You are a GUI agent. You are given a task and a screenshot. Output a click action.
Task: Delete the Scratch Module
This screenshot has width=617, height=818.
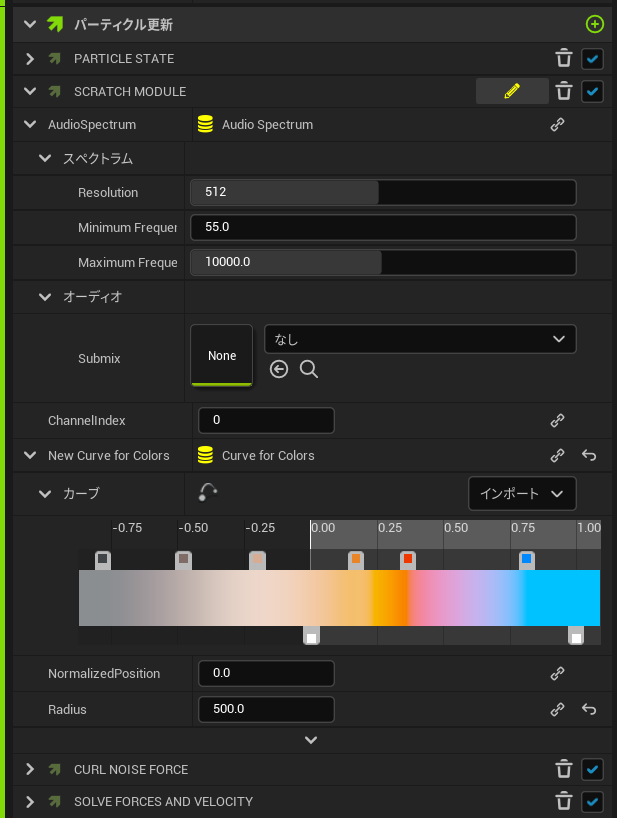coord(564,91)
